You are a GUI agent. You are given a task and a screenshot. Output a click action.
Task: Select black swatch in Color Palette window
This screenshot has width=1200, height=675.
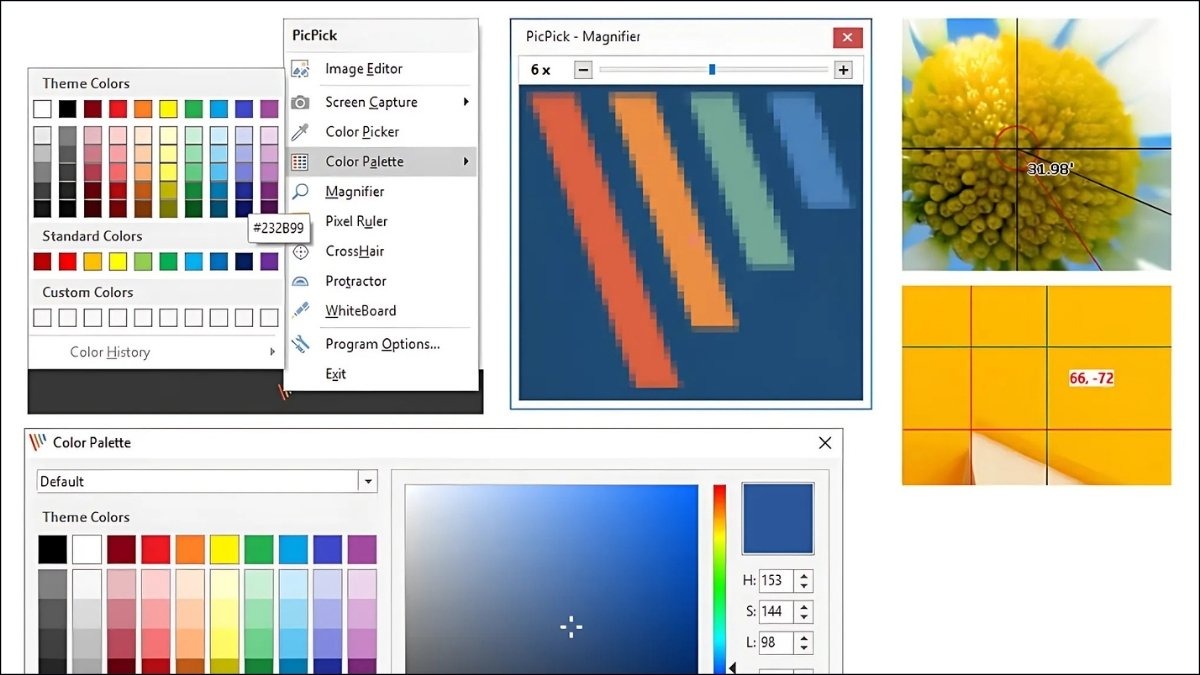click(53, 549)
